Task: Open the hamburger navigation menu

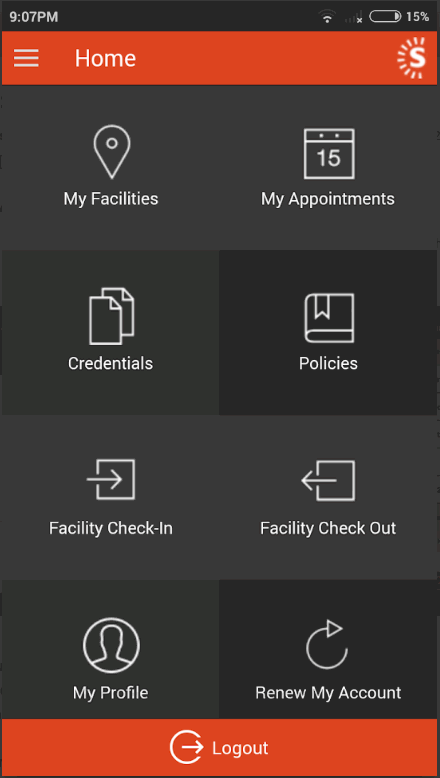Action: (x=26, y=58)
